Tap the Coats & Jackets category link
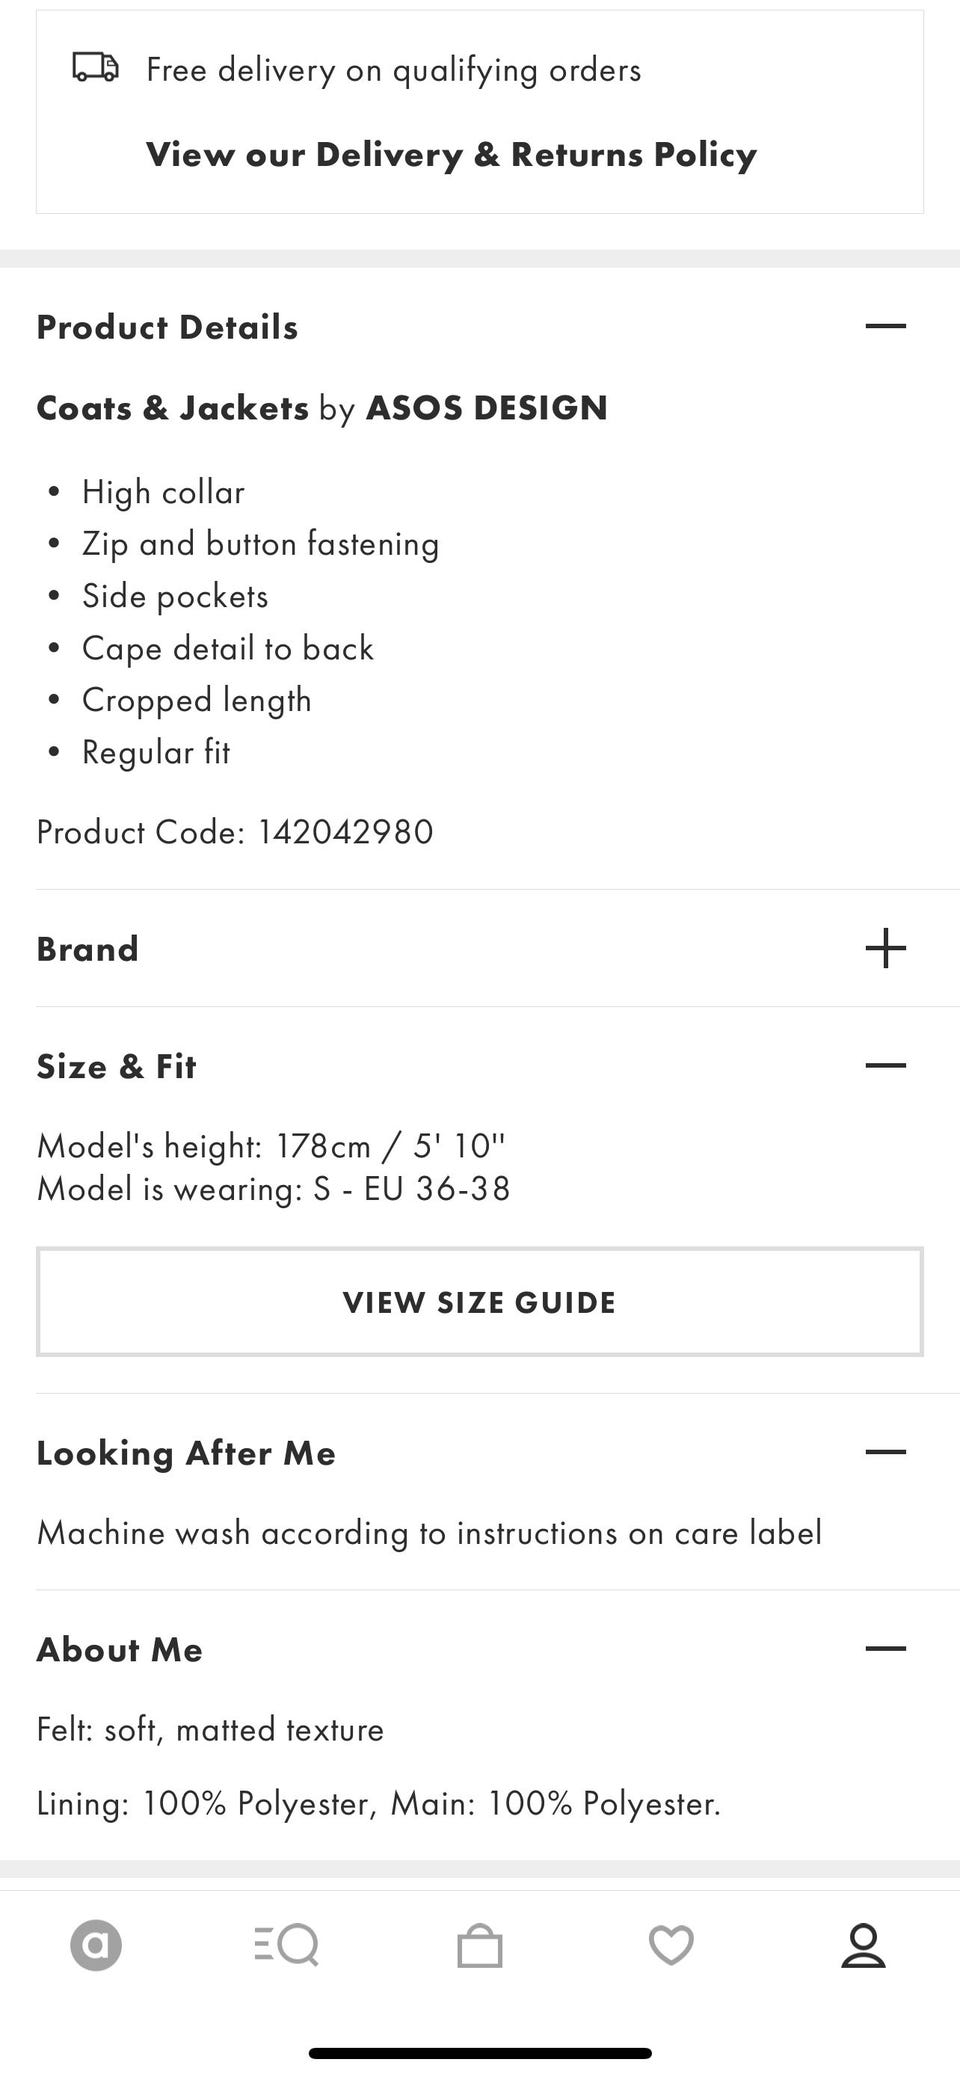960x2077 pixels. coord(172,408)
